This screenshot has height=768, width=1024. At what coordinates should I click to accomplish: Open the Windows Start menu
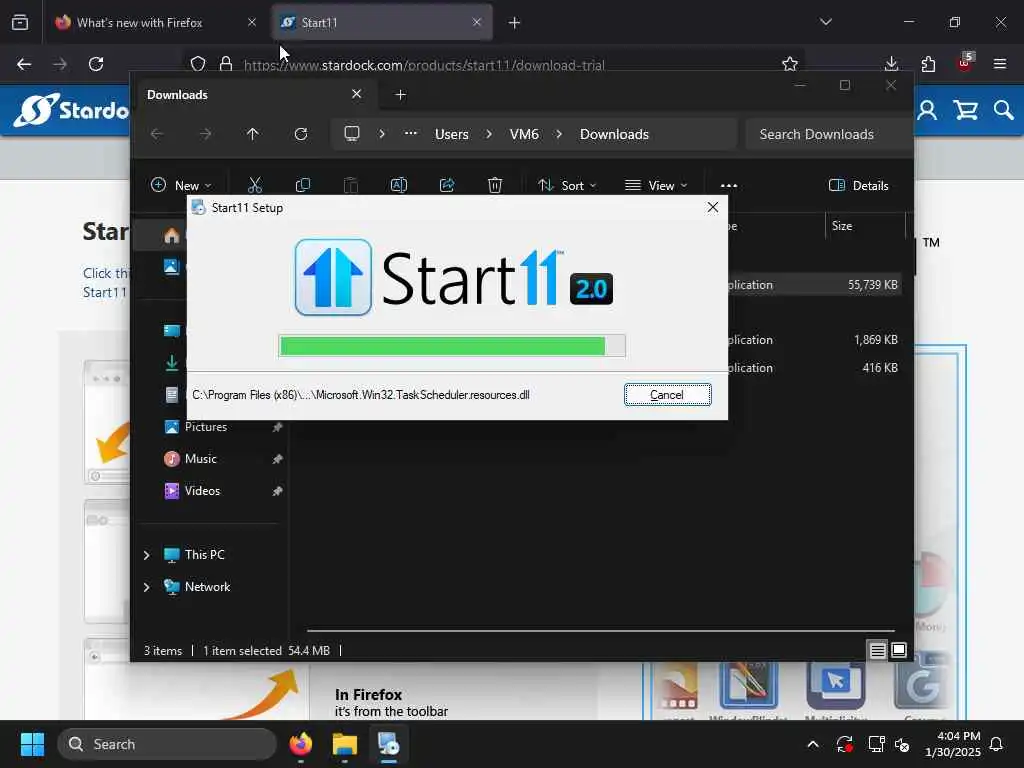tap(32, 744)
